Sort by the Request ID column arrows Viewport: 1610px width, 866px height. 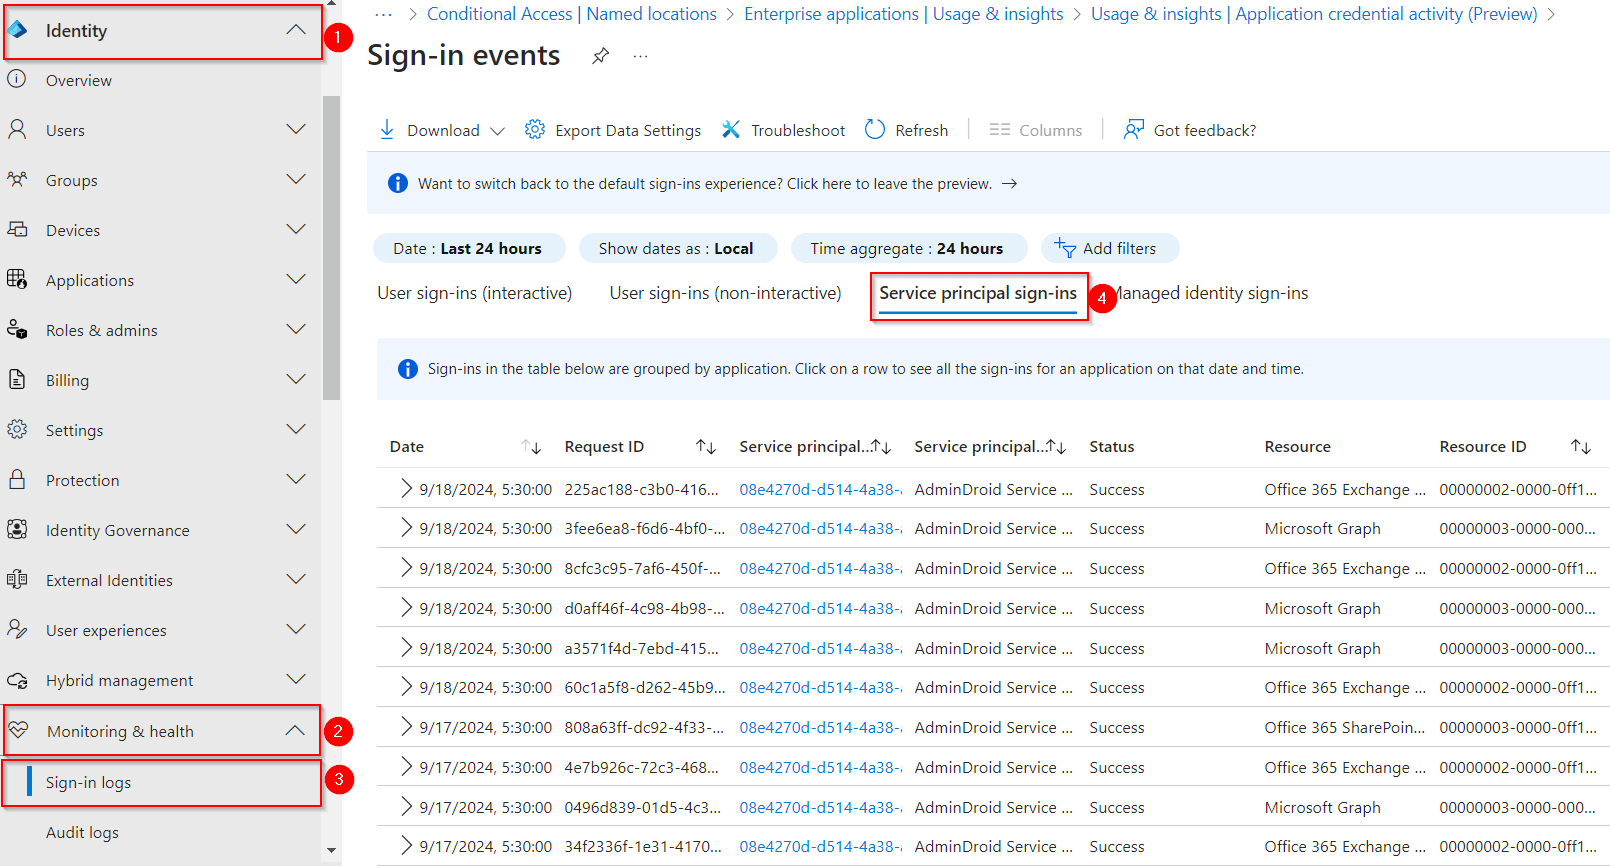click(x=706, y=447)
